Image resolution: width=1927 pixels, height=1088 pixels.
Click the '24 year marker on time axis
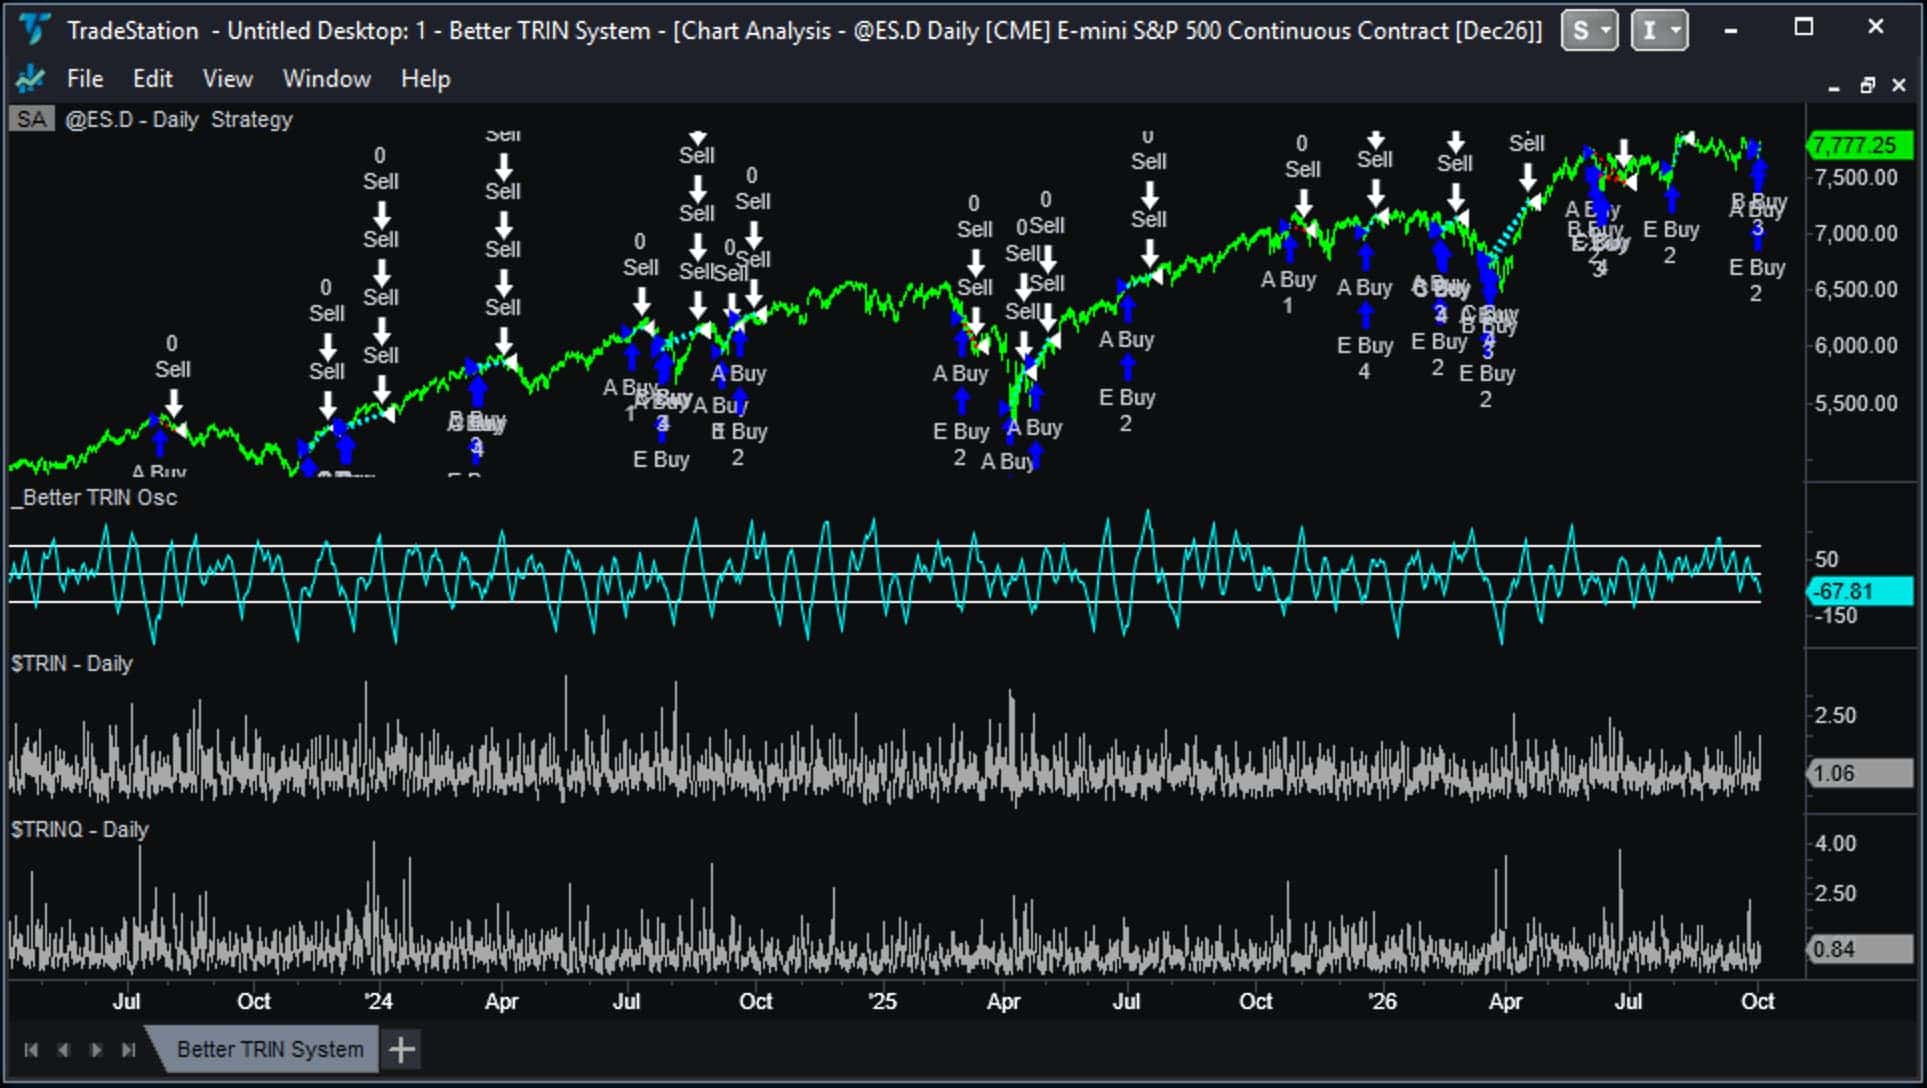point(378,1001)
